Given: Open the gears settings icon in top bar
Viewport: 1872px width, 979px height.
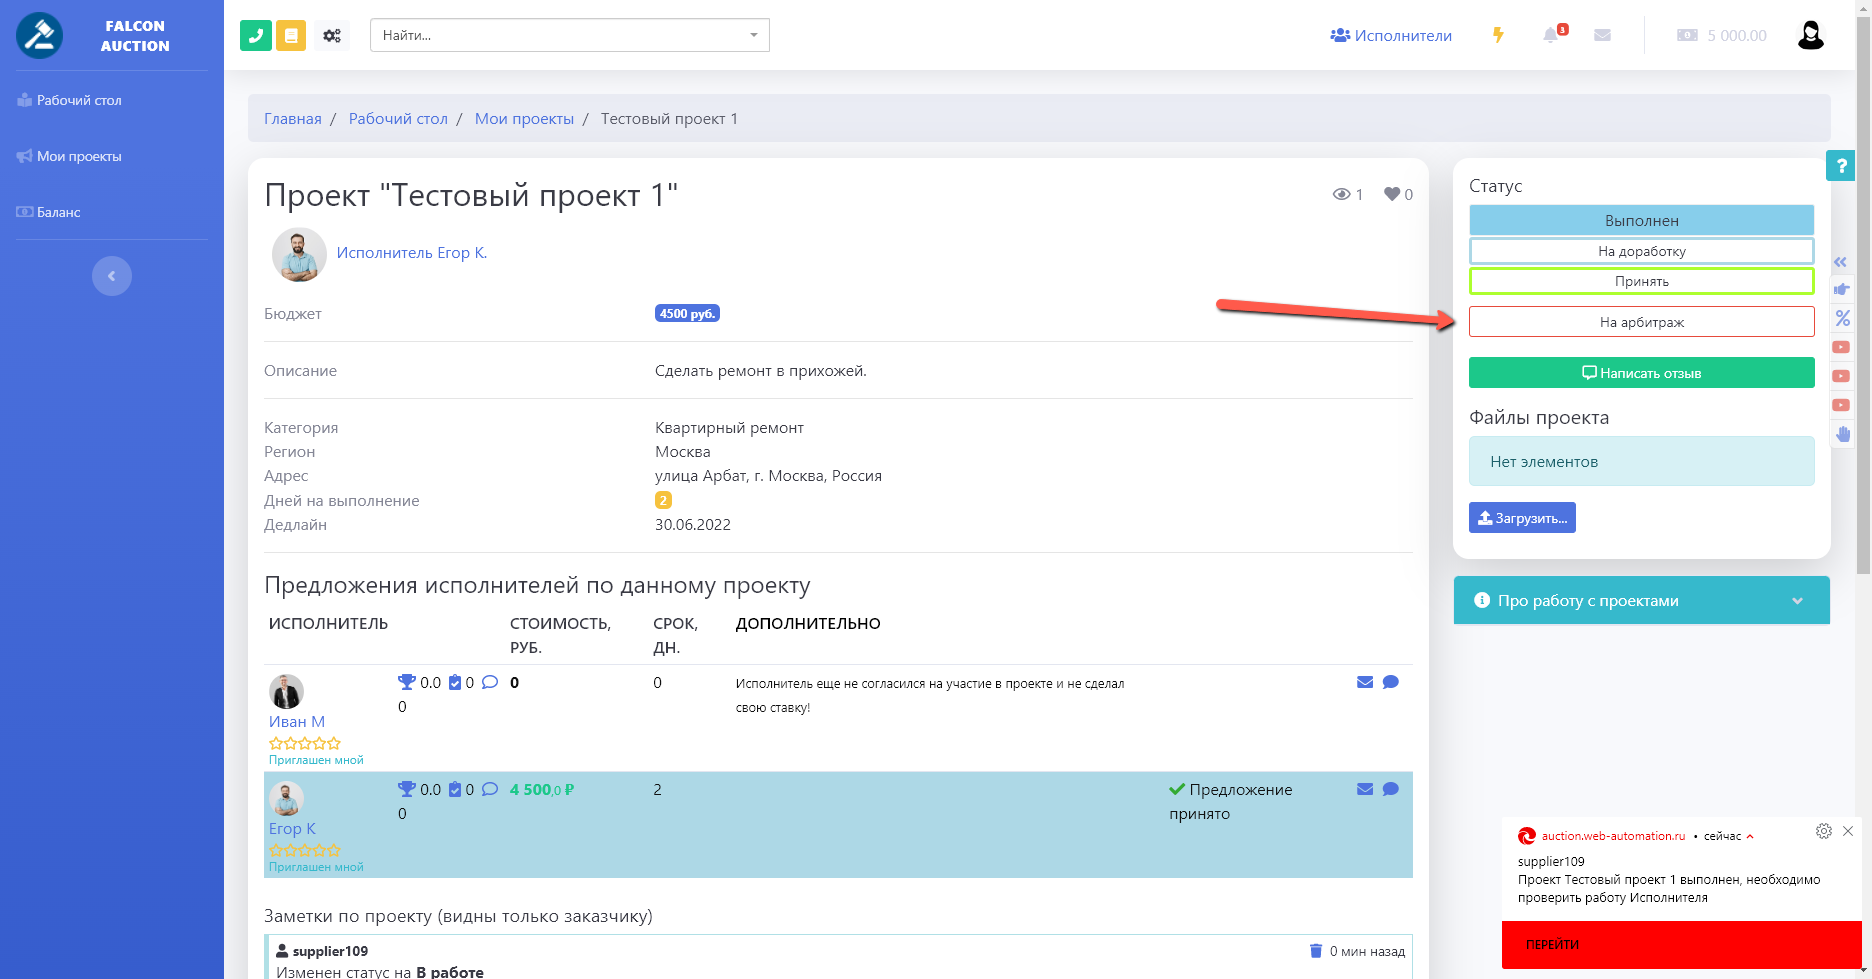Looking at the screenshot, I should click(x=332, y=35).
